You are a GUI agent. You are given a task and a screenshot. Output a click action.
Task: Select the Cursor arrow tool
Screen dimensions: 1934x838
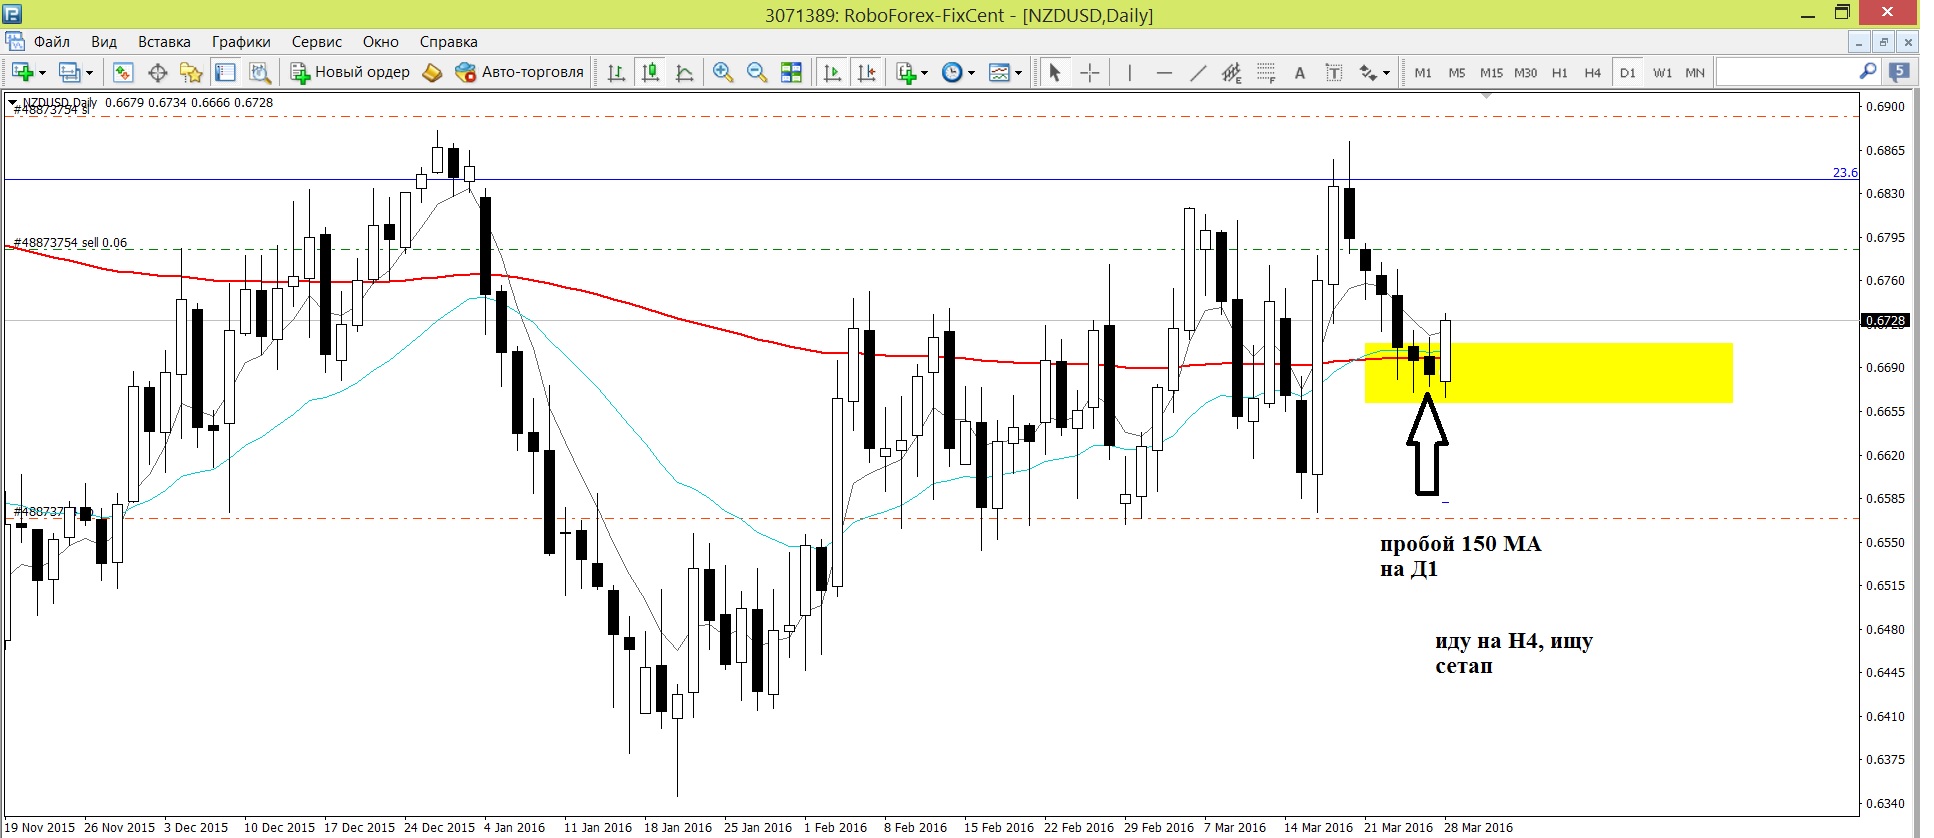[x=1054, y=72]
